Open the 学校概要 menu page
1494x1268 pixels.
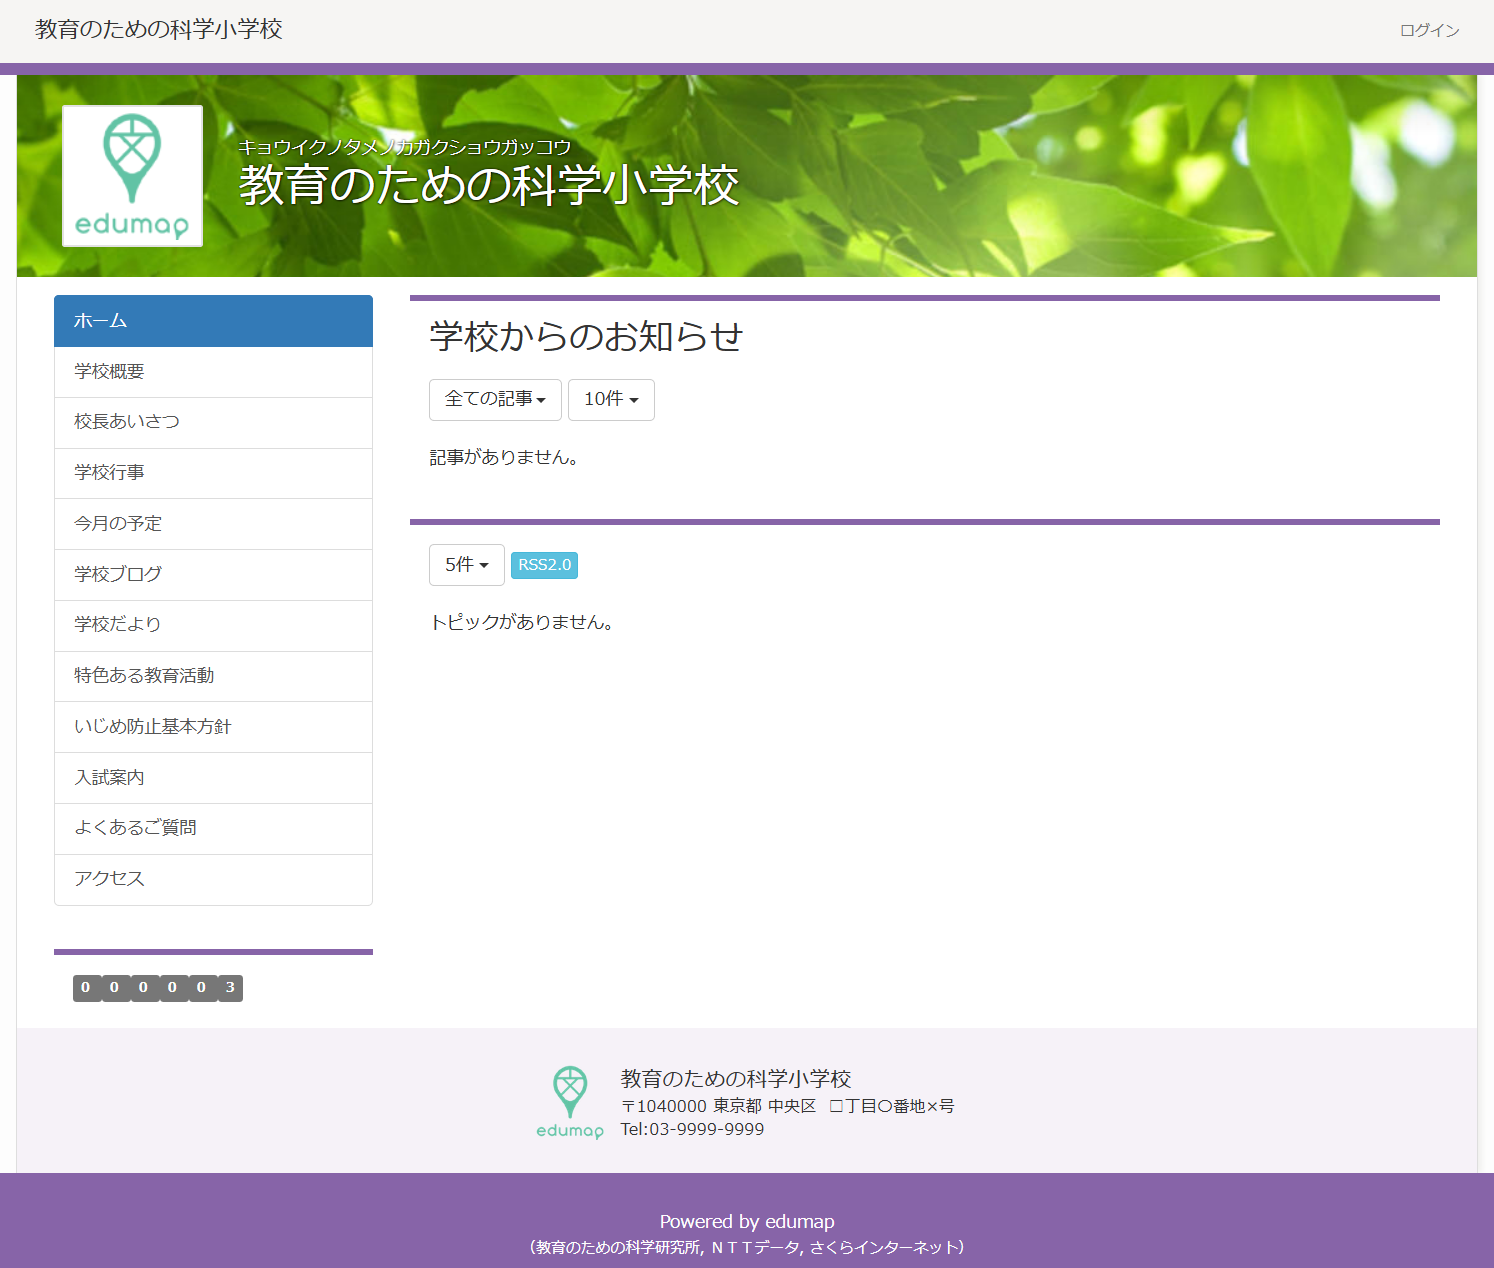pyautogui.click(x=213, y=372)
